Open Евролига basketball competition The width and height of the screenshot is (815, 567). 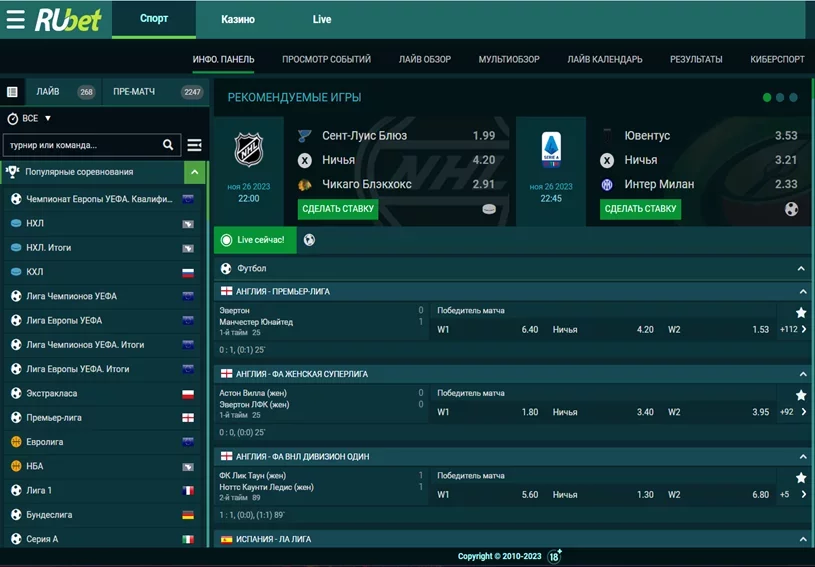tap(102, 442)
